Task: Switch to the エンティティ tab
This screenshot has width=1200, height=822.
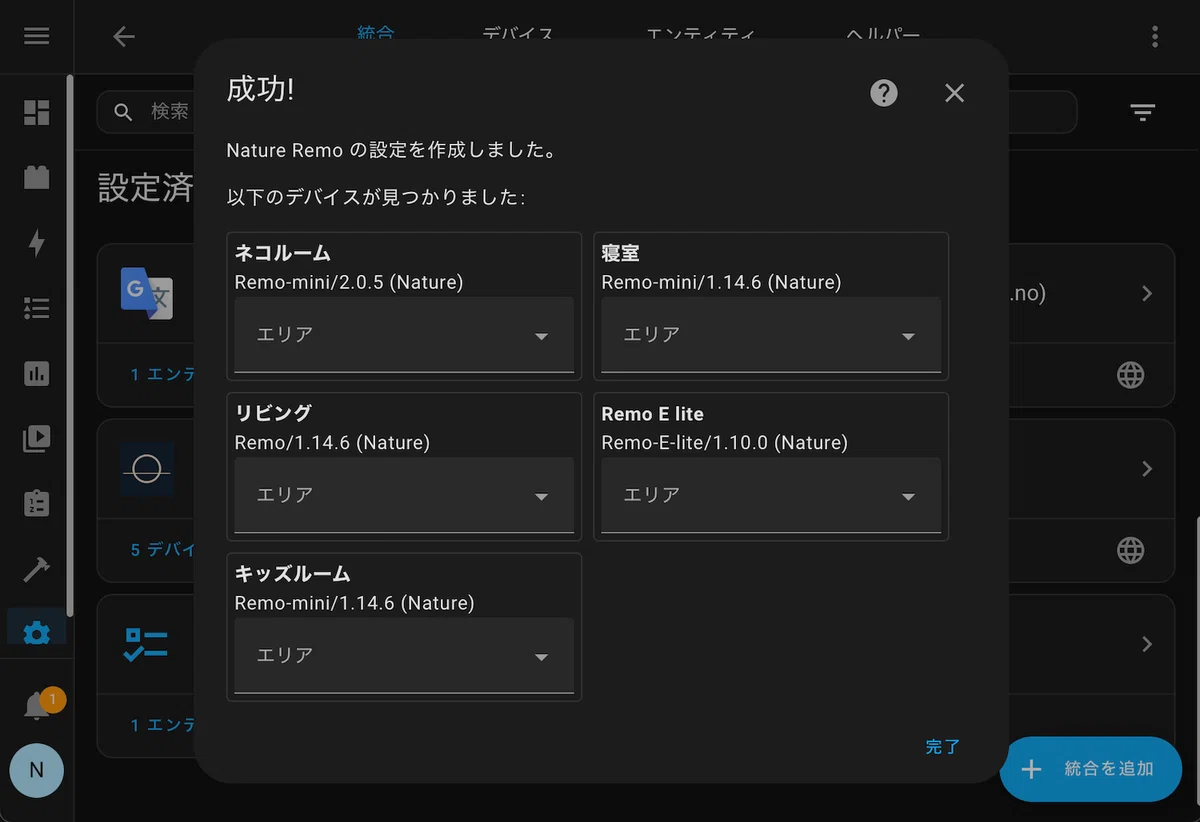Action: click(700, 34)
